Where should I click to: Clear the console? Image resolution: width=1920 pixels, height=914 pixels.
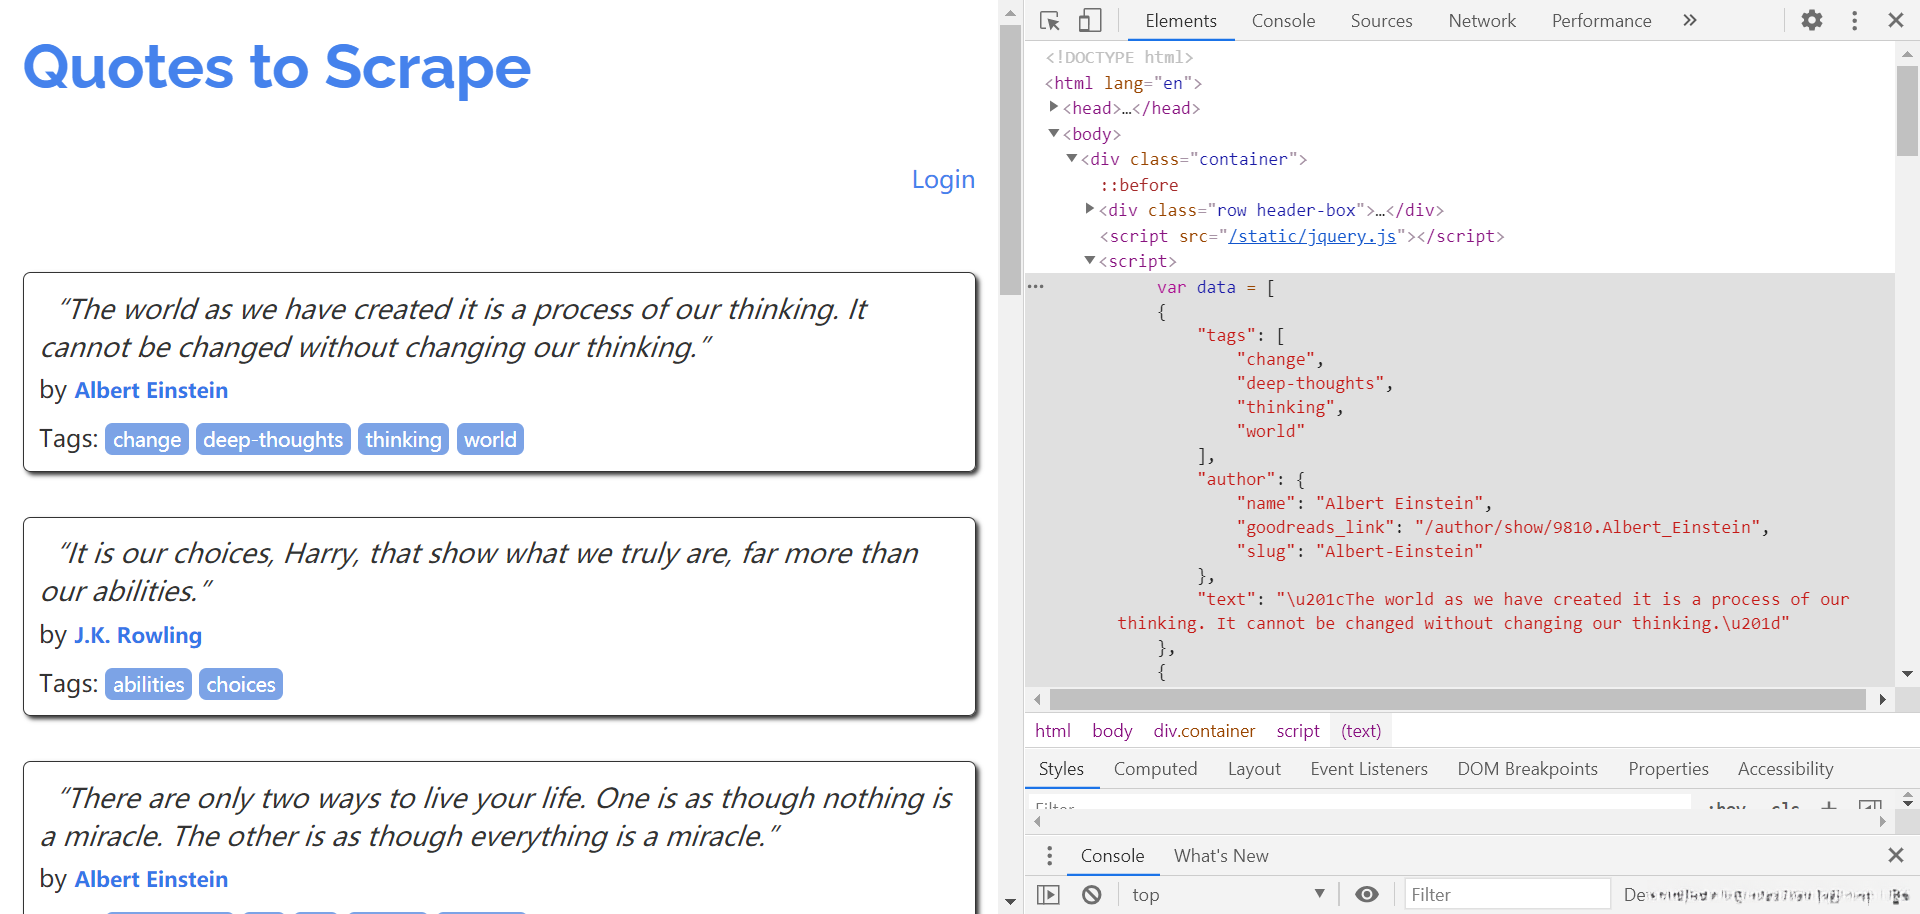[x=1092, y=895]
